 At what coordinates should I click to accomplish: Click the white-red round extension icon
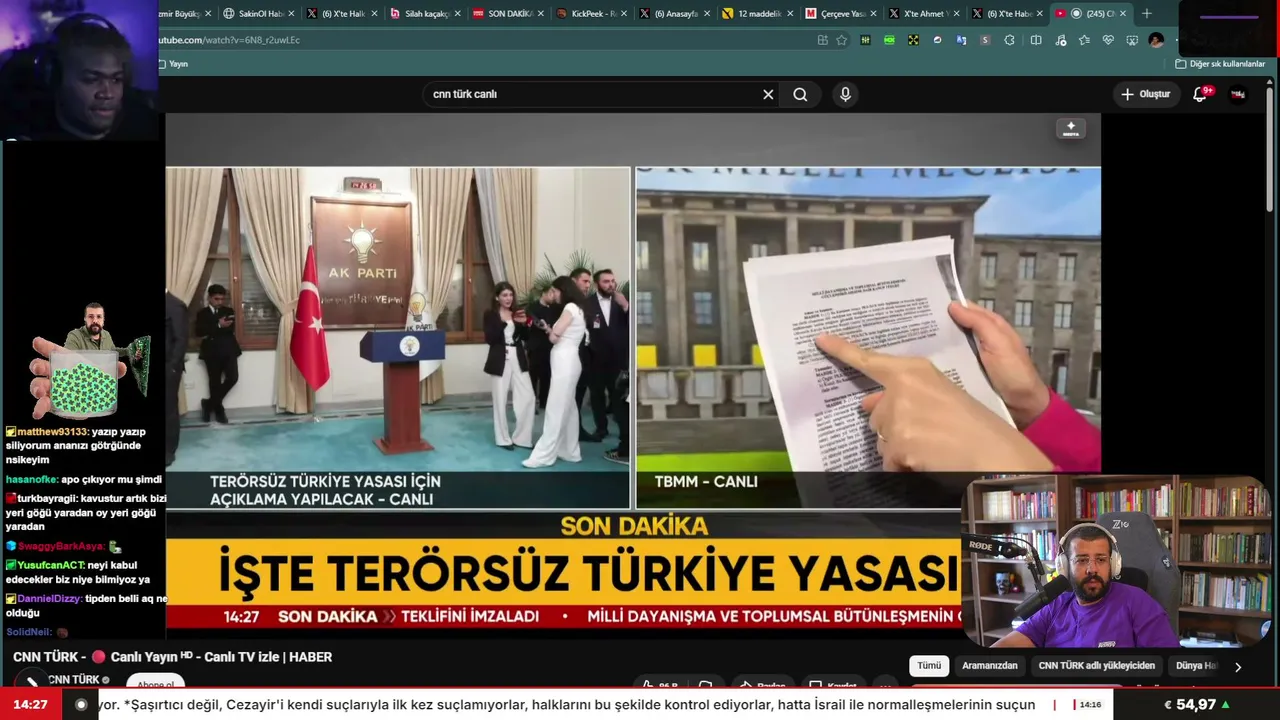(x=937, y=40)
